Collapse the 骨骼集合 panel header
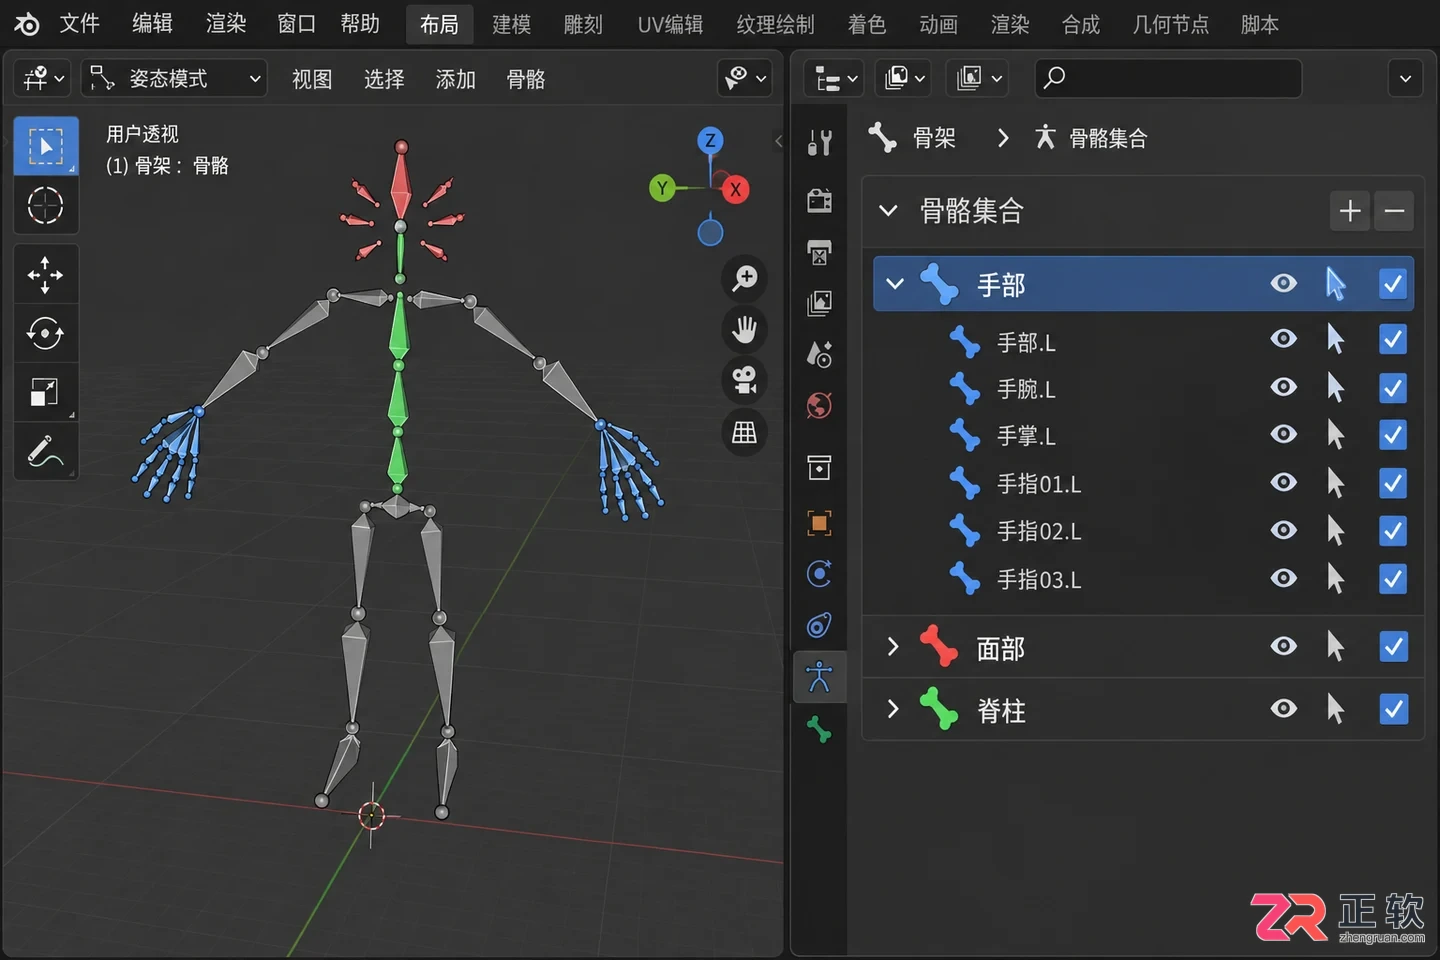Image resolution: width=1440 pixels, height=960 pixels. [x=888, y=210]
